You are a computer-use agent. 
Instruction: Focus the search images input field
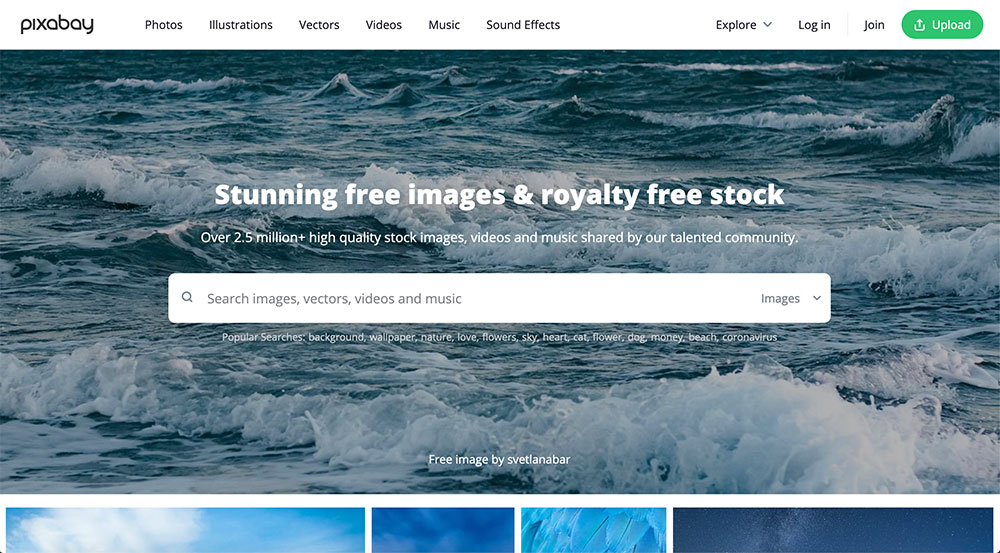472,299
